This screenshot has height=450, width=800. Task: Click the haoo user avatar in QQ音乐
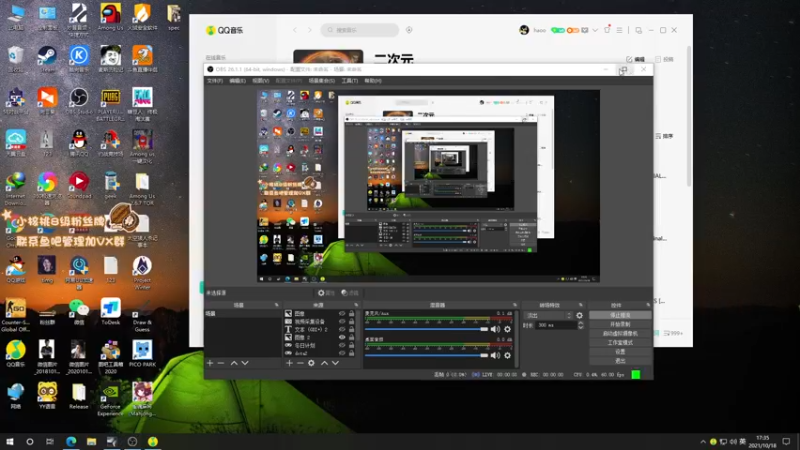tap(524, 30)
